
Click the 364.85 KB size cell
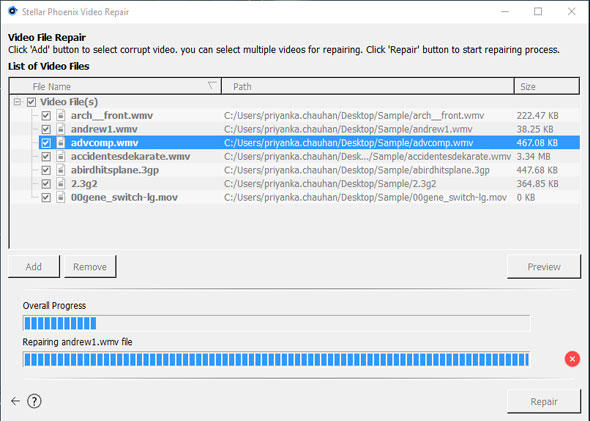pyautogui.click(x=537, y=184)
